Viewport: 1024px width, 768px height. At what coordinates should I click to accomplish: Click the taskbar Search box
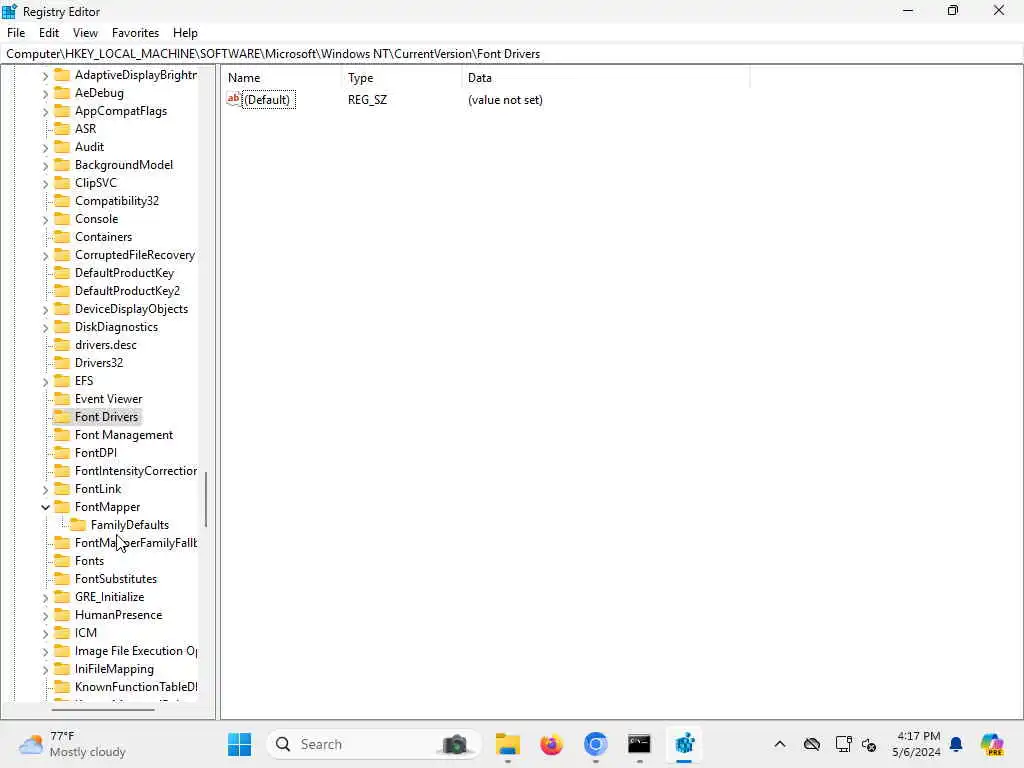point(374,744)
